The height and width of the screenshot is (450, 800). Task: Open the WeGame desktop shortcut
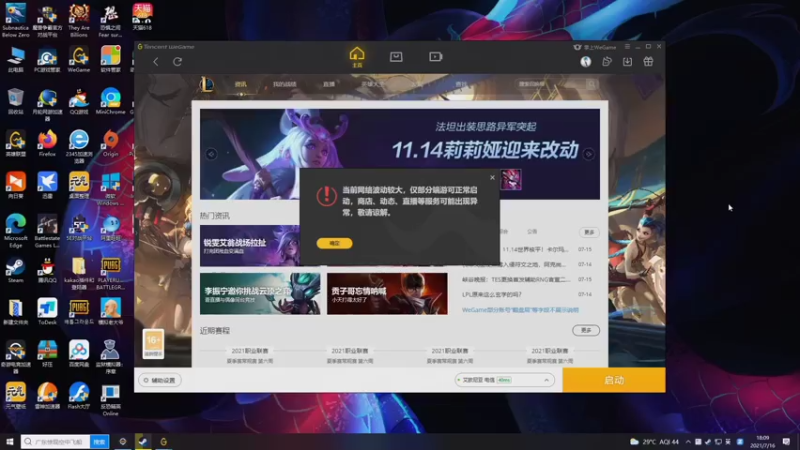pos(79,59)
